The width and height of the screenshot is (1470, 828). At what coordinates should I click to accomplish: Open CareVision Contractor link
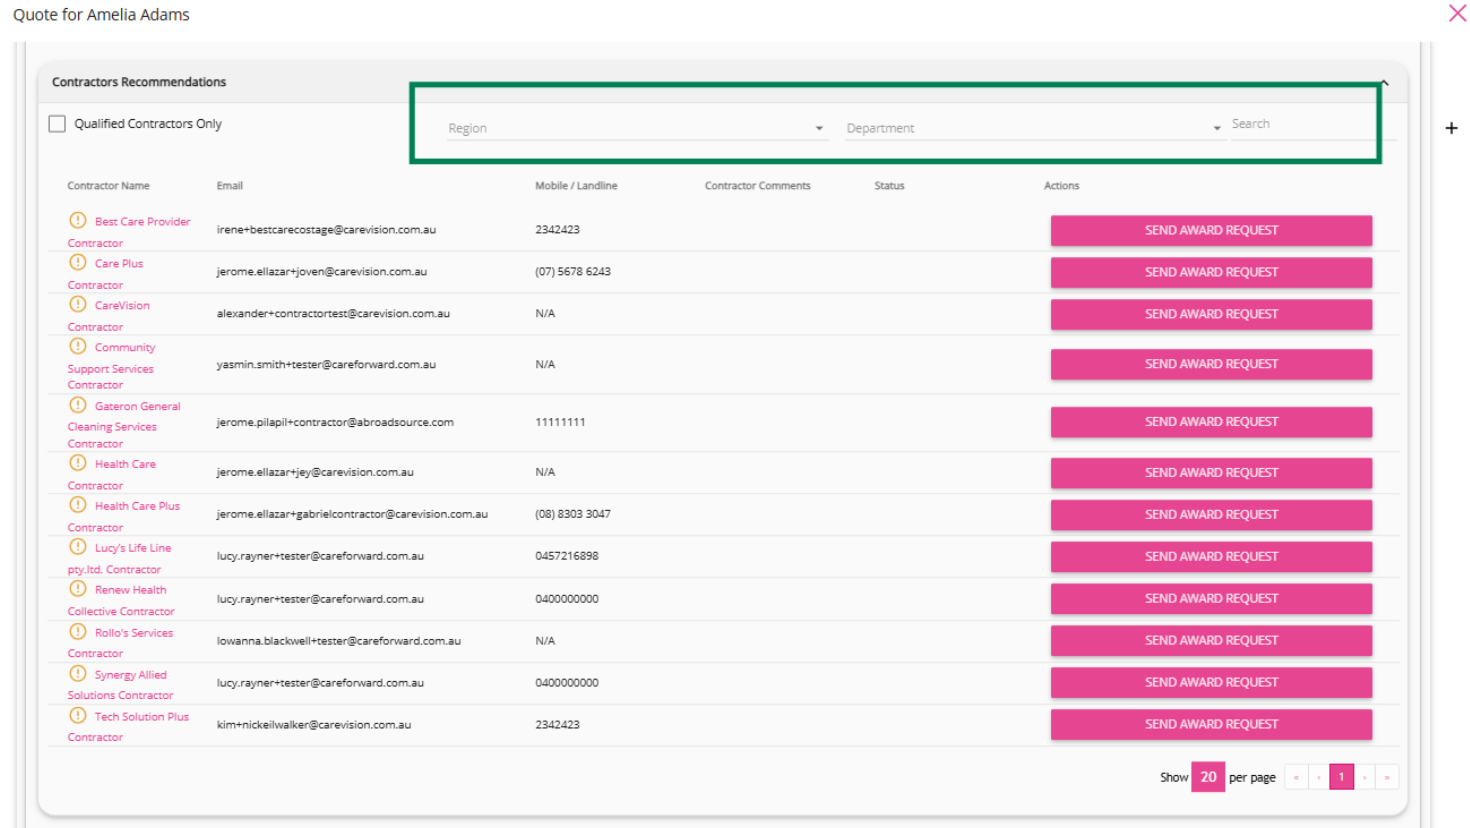pyautogui.click(x=109, y=316)
